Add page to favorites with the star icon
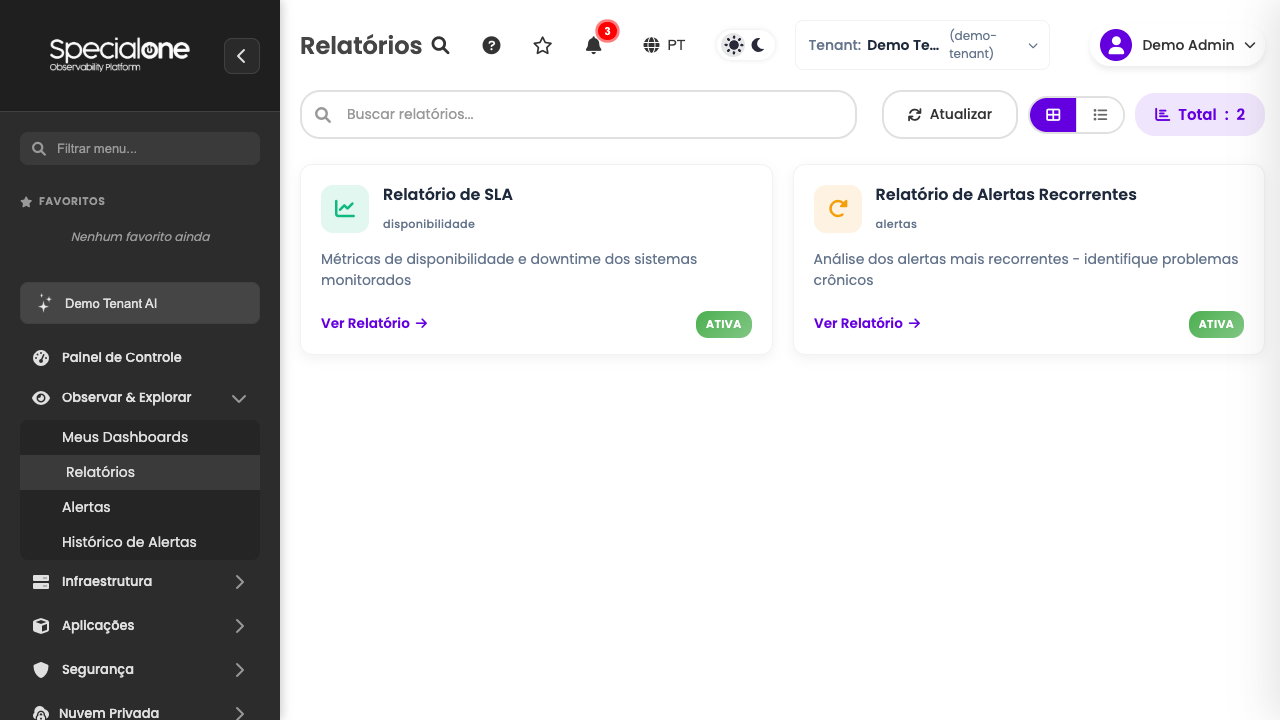Image resolution: width=1280 pixels, height=720 pixels. click(x=542, y=45)
